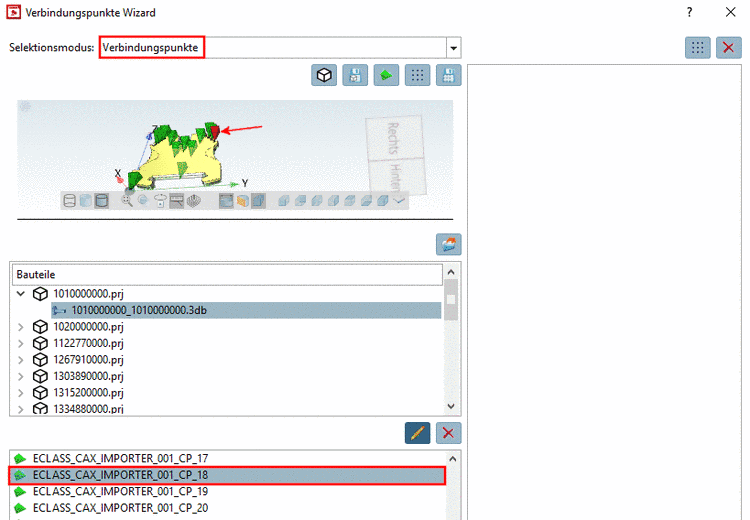Click the Bauteile column header
This screenshot has width=750, height=520.
(x=227, y=274)
